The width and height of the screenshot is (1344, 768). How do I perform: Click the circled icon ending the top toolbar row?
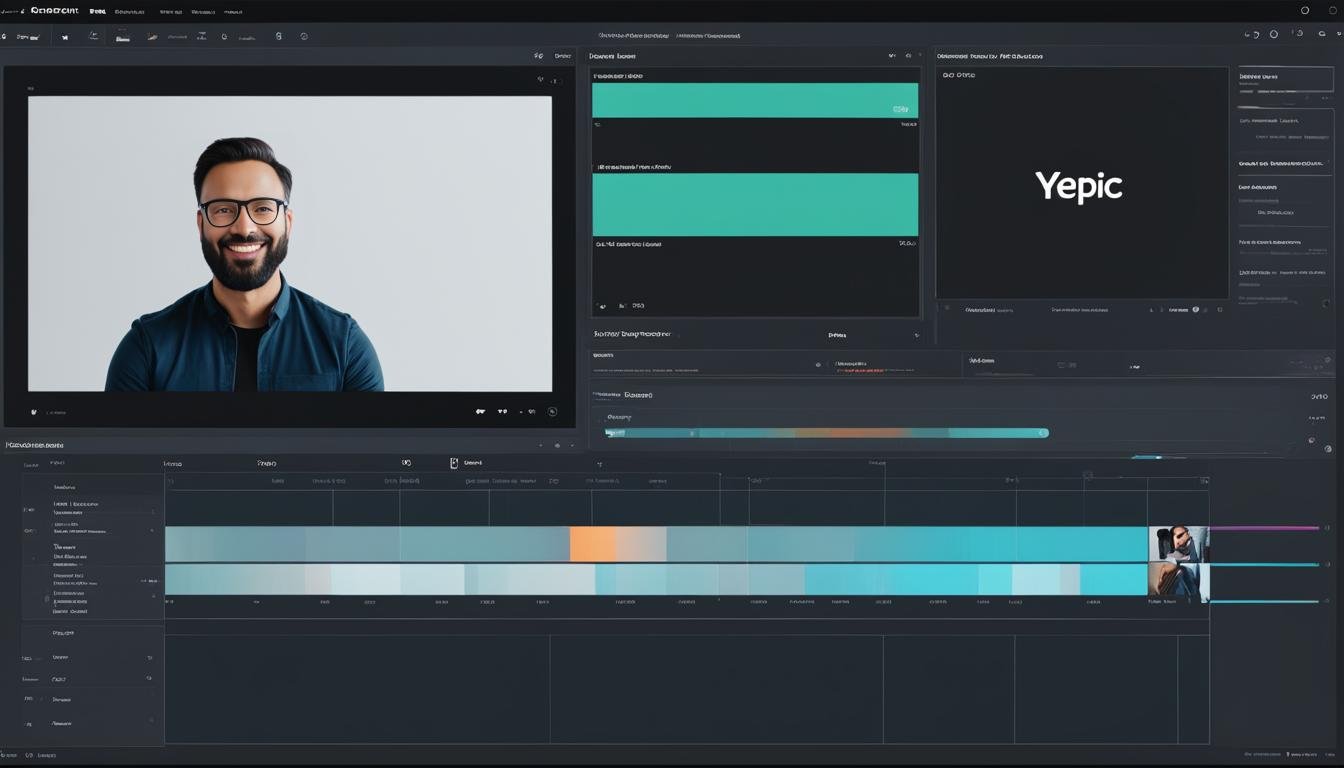[x=304, y=36]
